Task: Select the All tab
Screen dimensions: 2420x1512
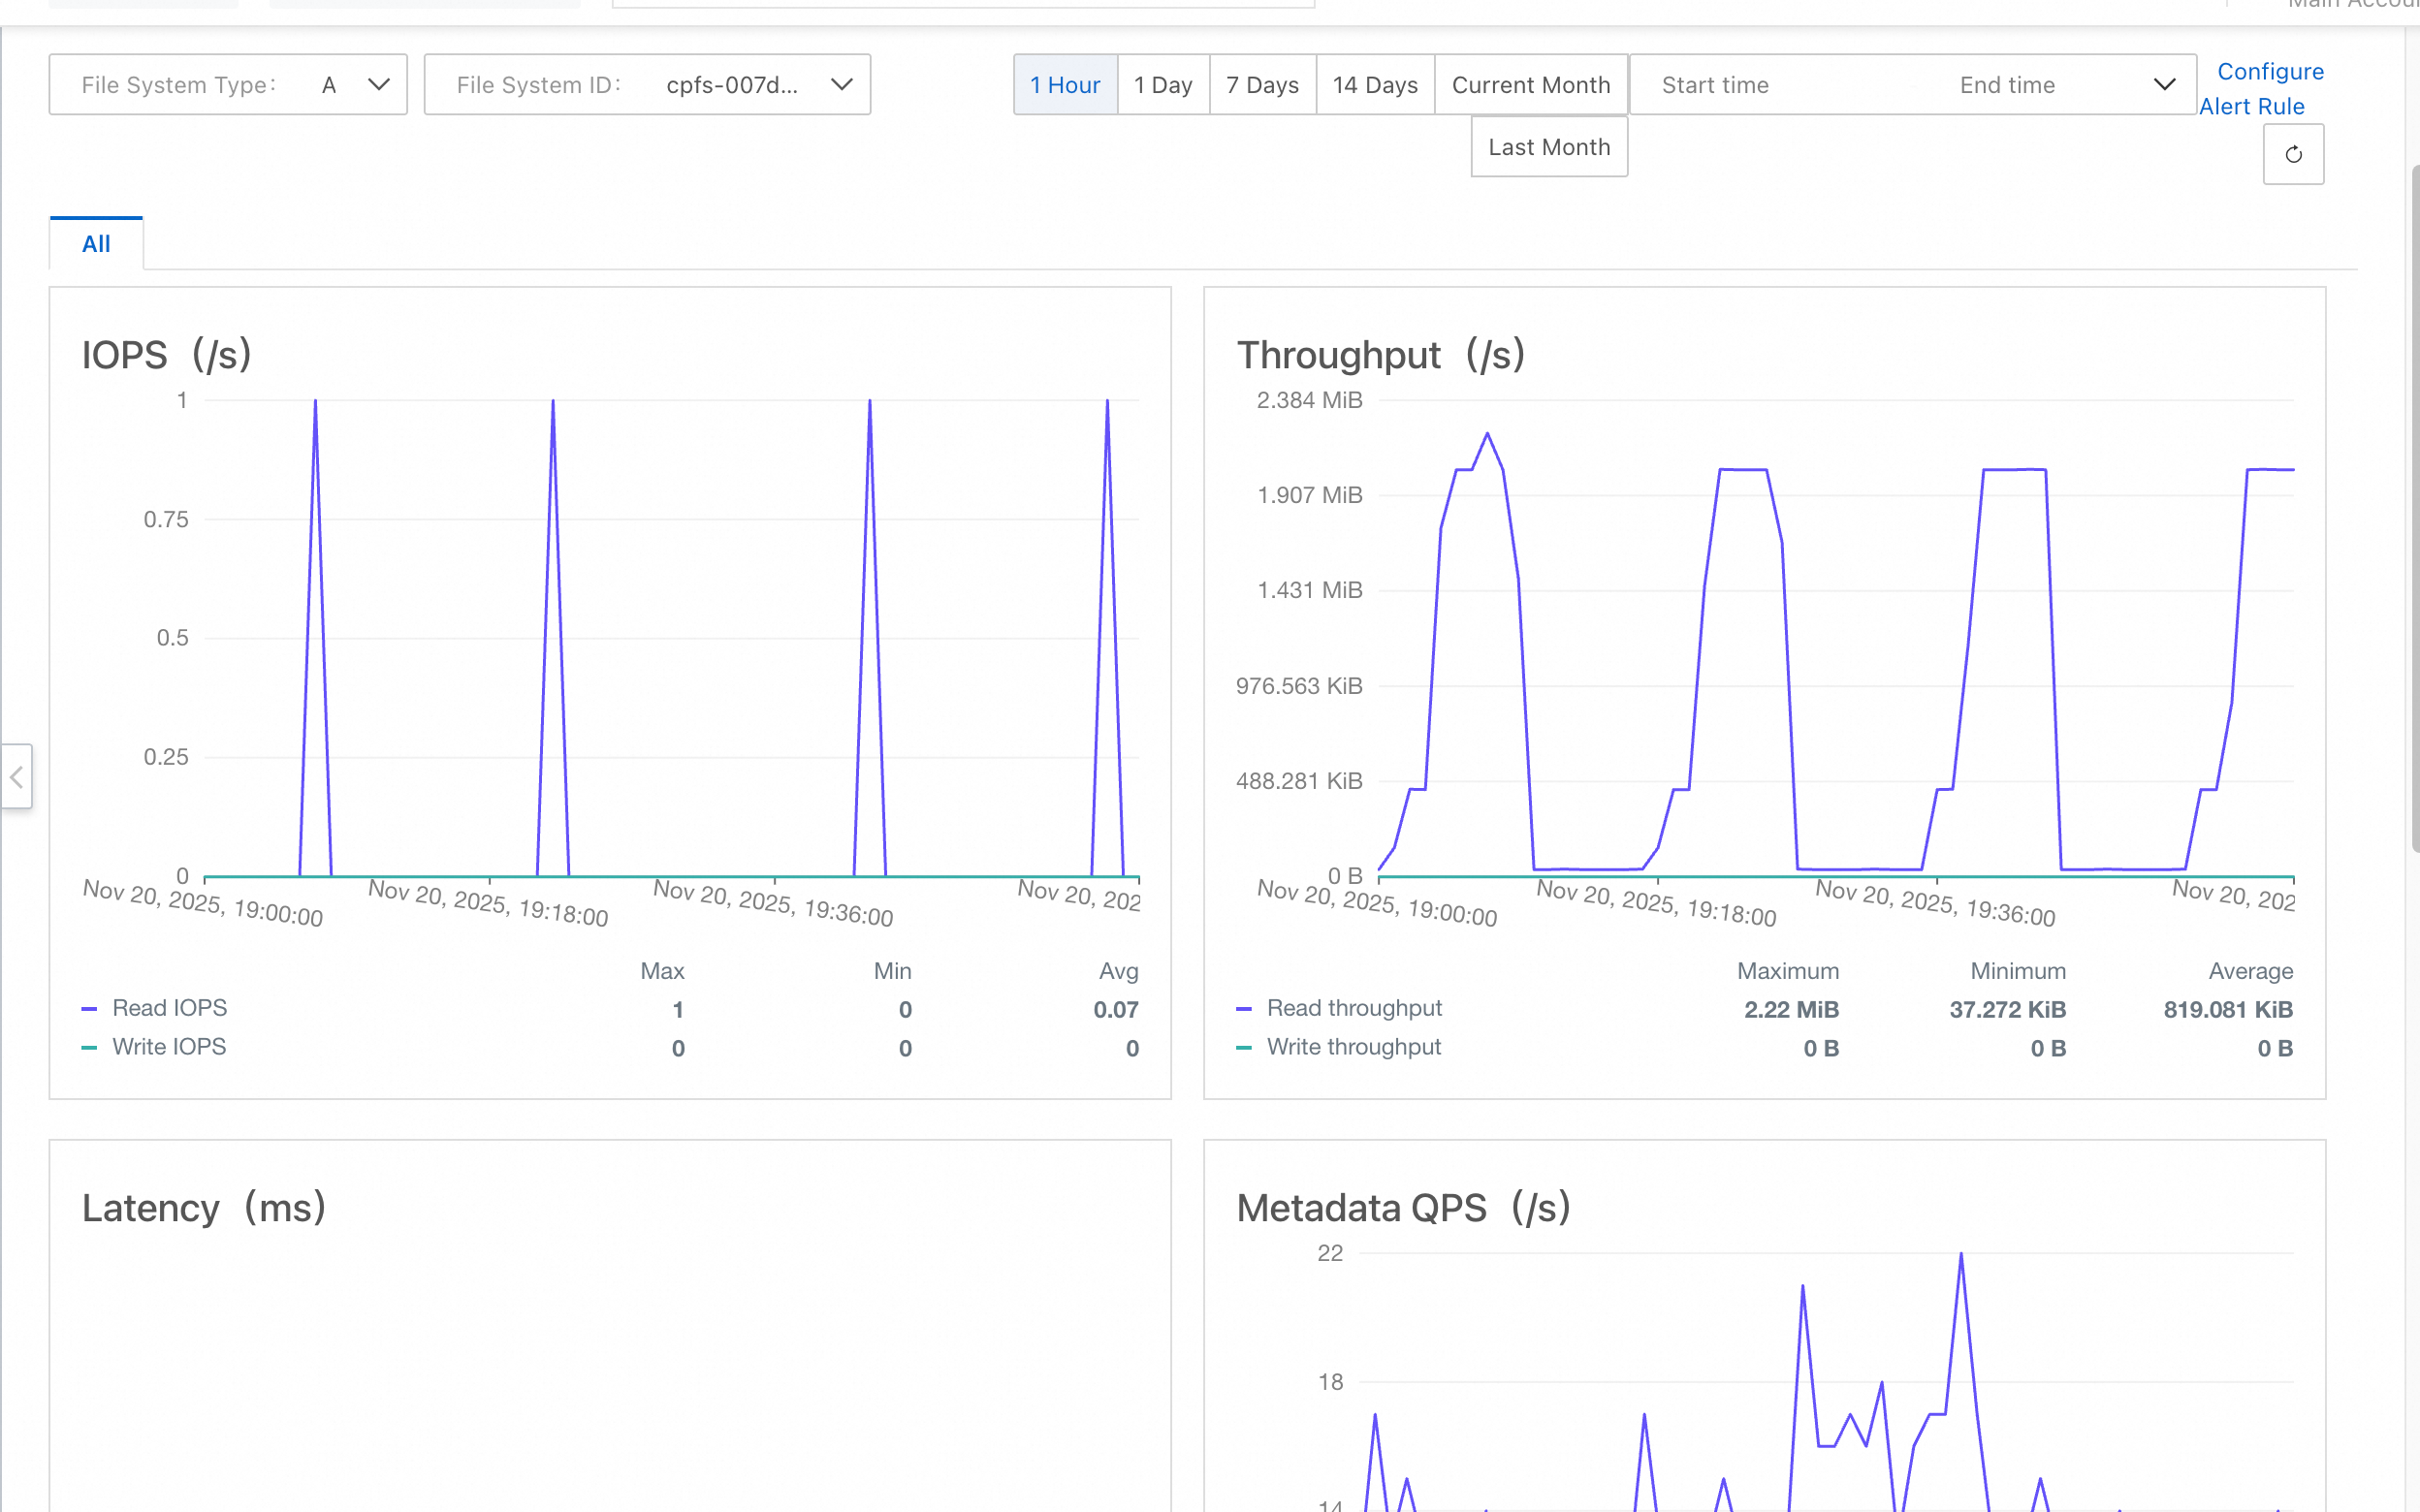Action: (x=96, y=243)
